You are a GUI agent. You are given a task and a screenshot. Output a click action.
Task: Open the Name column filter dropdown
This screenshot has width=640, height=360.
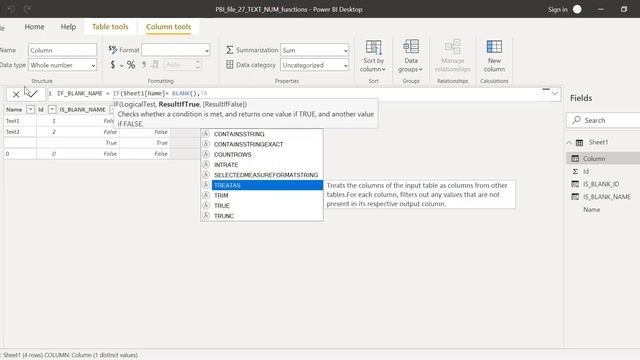[x=30, y=109]
